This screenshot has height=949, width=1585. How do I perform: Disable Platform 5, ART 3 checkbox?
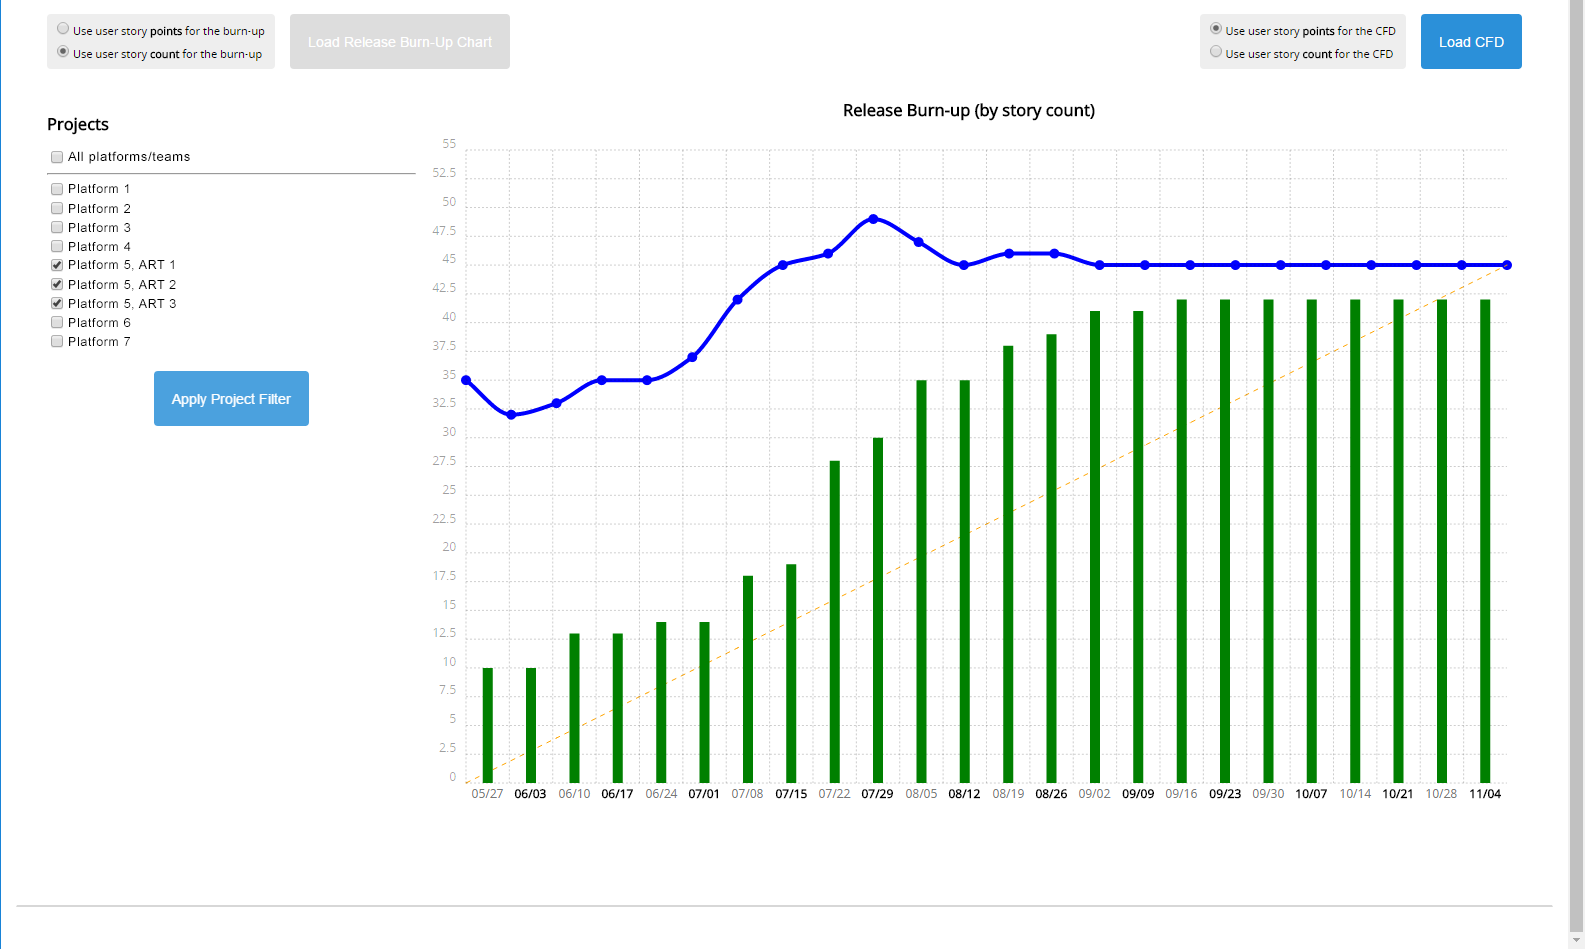[x=57, y=303]
